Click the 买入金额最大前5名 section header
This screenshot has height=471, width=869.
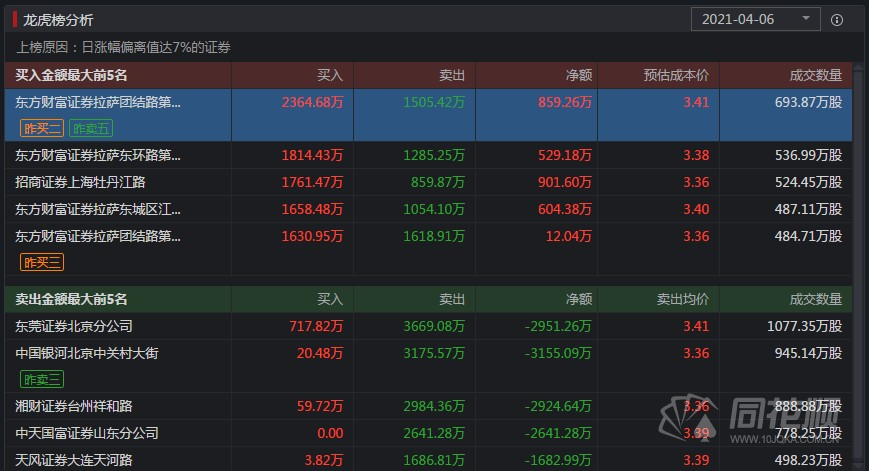(71, 75)
